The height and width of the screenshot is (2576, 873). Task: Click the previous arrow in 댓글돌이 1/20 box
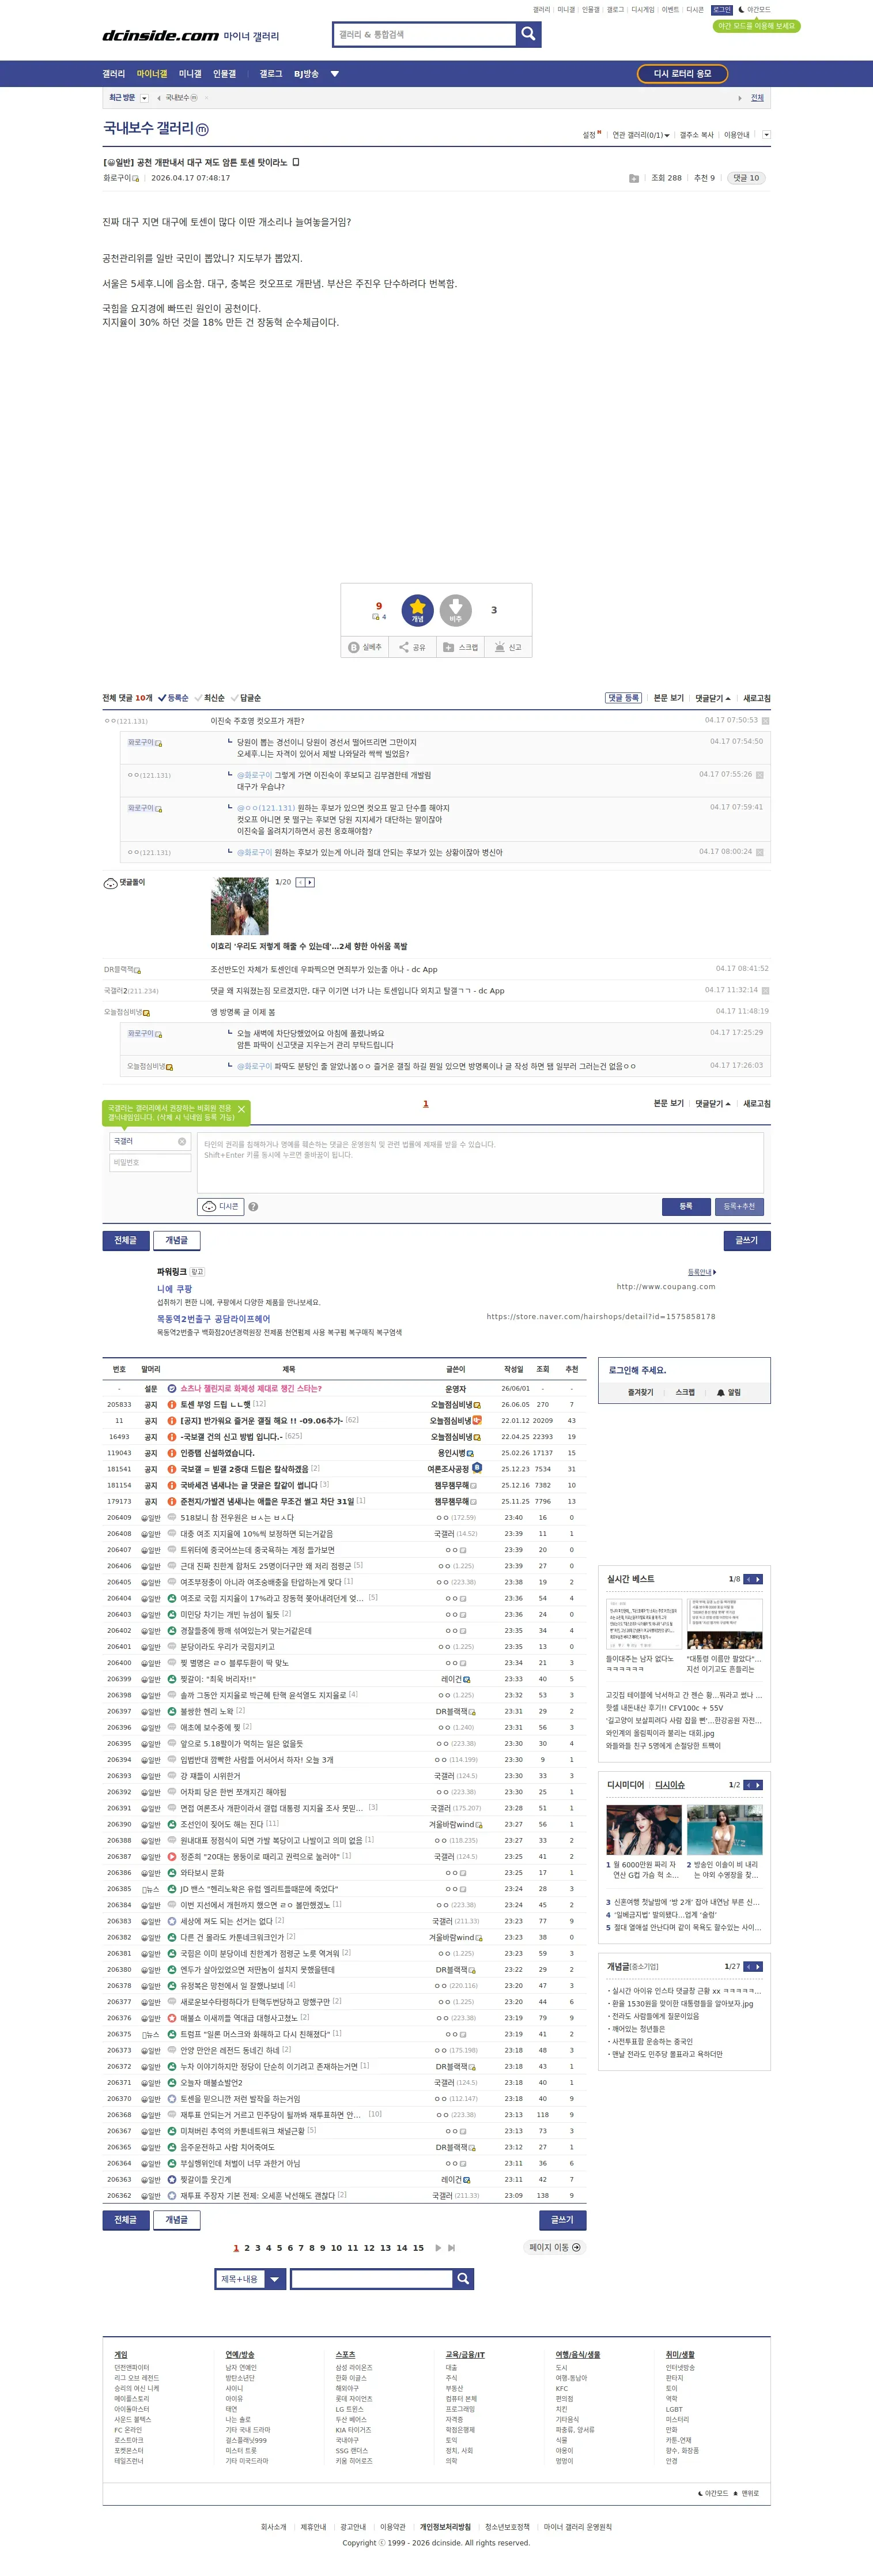(x=300, y=882)
